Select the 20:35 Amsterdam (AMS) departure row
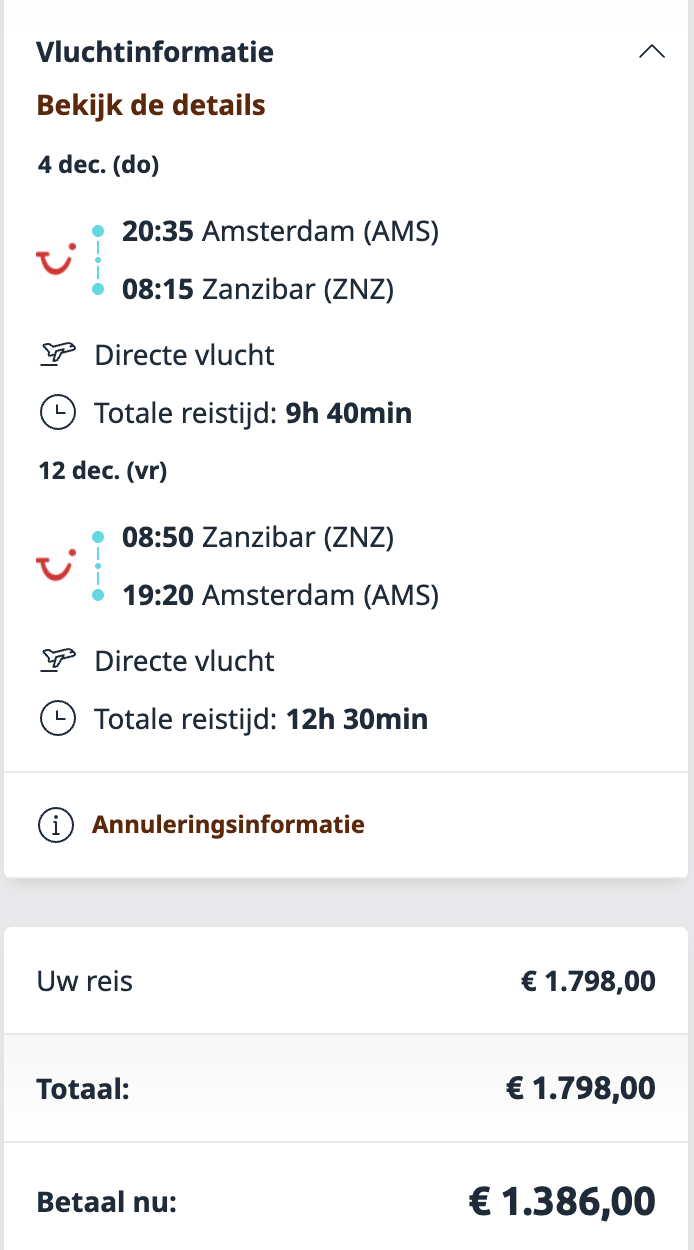This screenshot has width=694, height=1250. (280, 232)
